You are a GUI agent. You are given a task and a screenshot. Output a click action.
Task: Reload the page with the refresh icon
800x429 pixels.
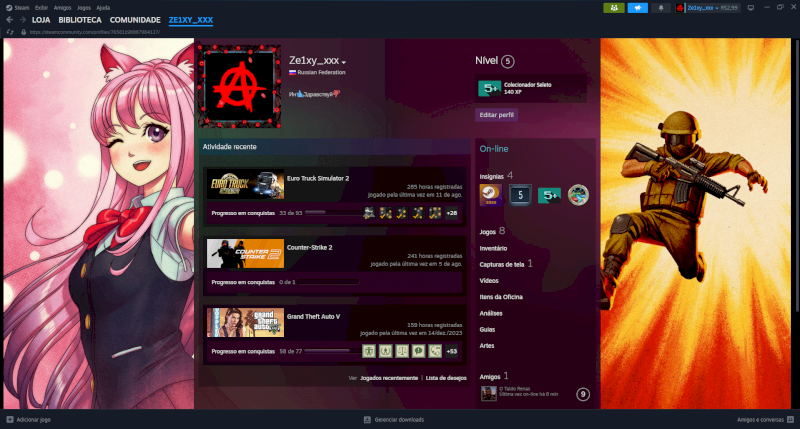point(10,32)
